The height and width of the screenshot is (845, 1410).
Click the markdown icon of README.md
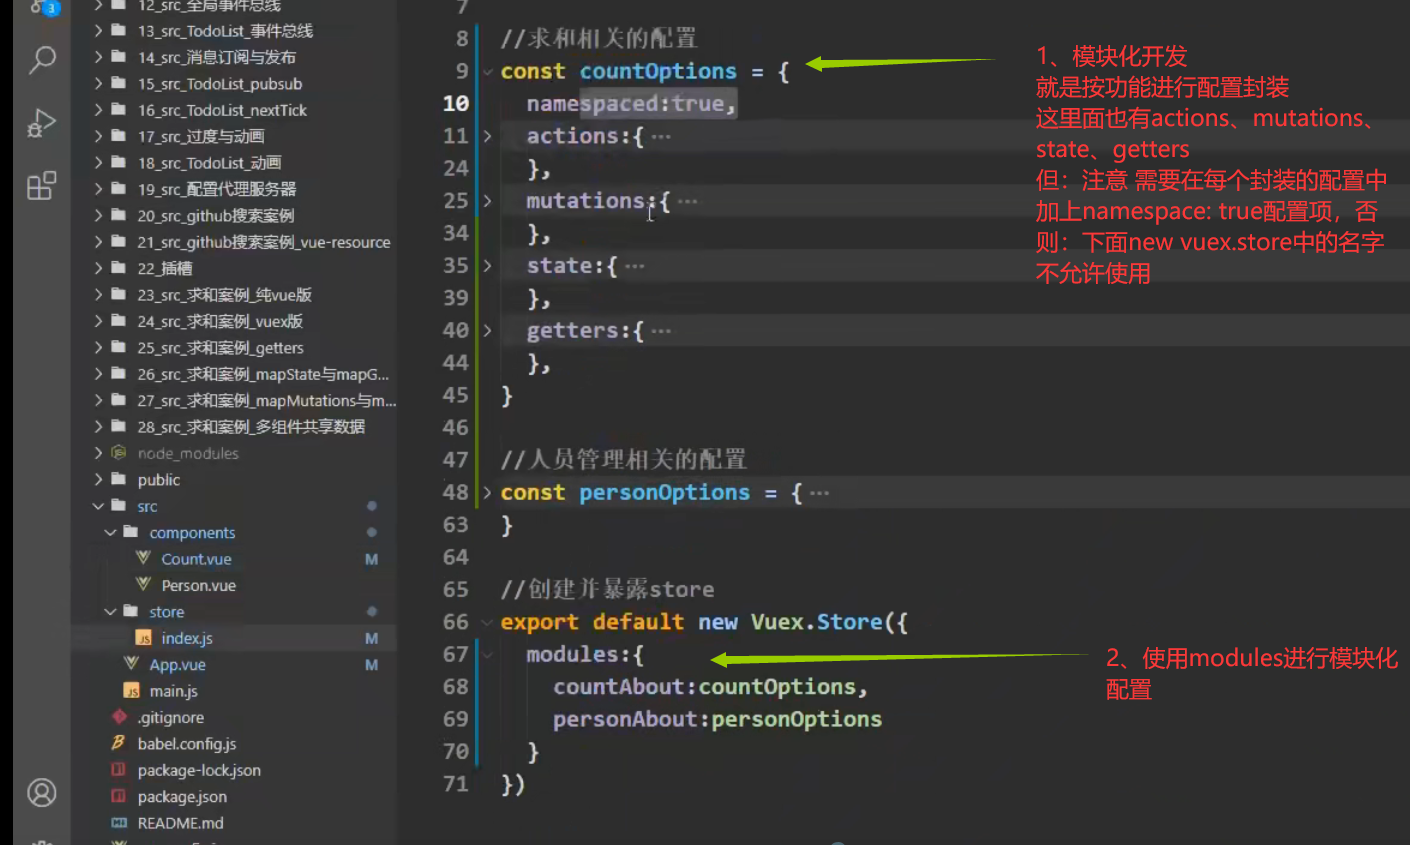click(x=119, y=823)
